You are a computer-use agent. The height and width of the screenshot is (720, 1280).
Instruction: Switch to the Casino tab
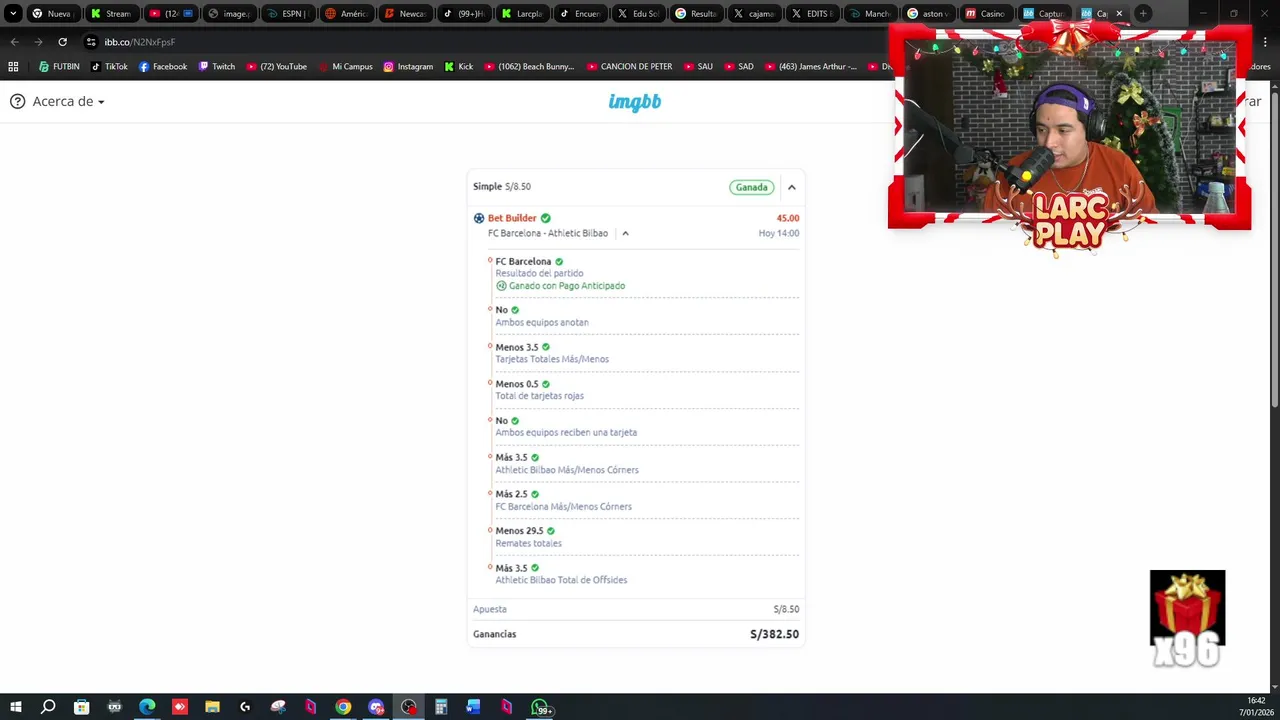985,14
